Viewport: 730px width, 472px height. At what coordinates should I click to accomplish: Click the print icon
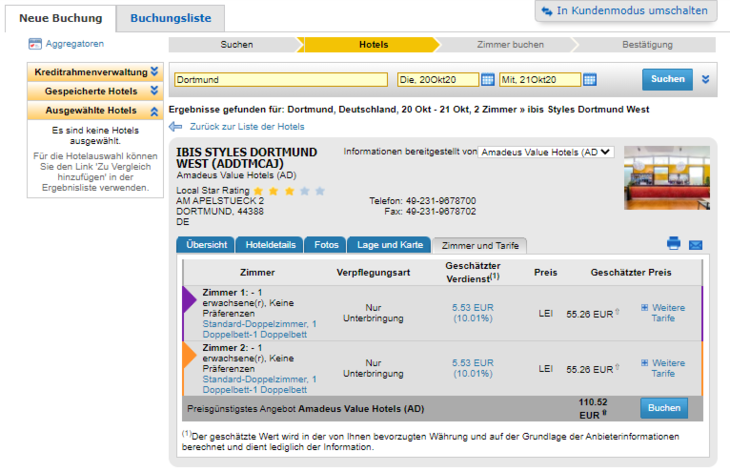[x=673, y=243]
